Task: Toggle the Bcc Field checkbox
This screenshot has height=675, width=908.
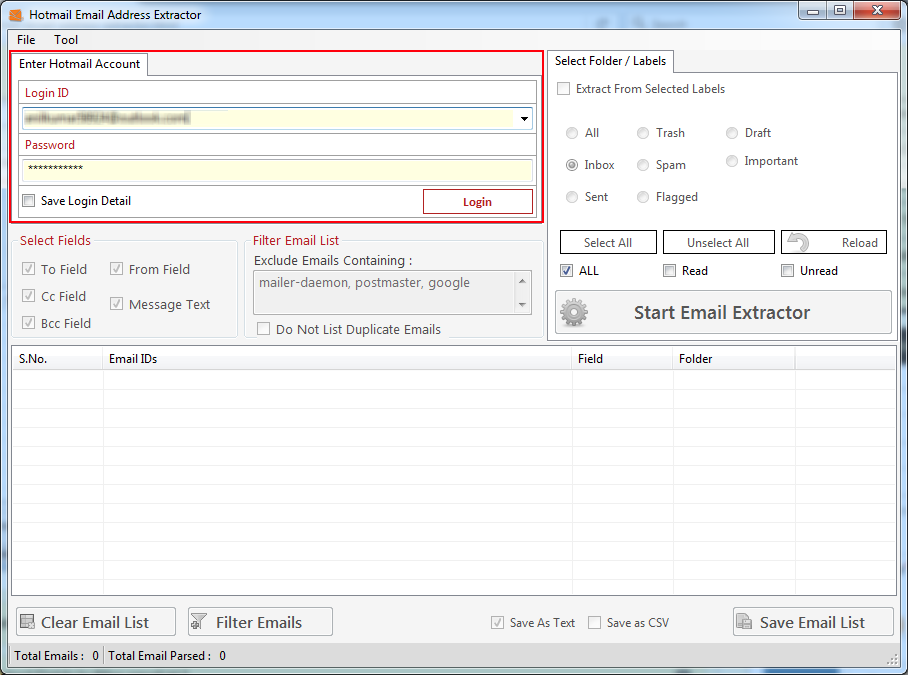Action: point(28,322)
